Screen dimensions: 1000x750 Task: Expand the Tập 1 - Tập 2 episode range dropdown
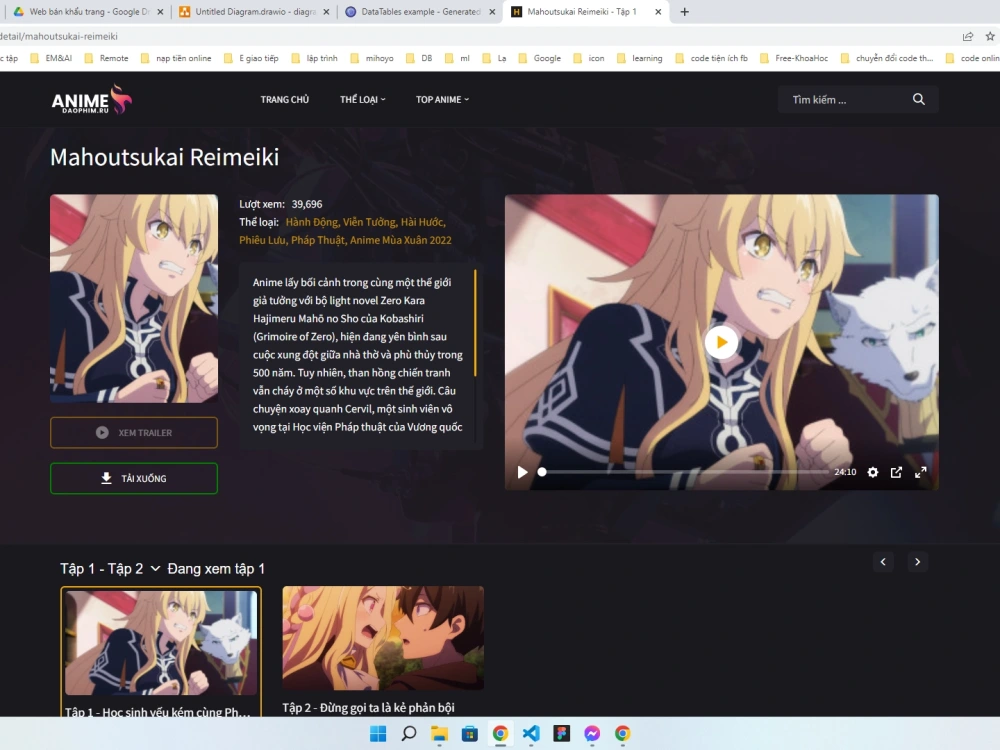pyautogui.click(x=110, y=569)
